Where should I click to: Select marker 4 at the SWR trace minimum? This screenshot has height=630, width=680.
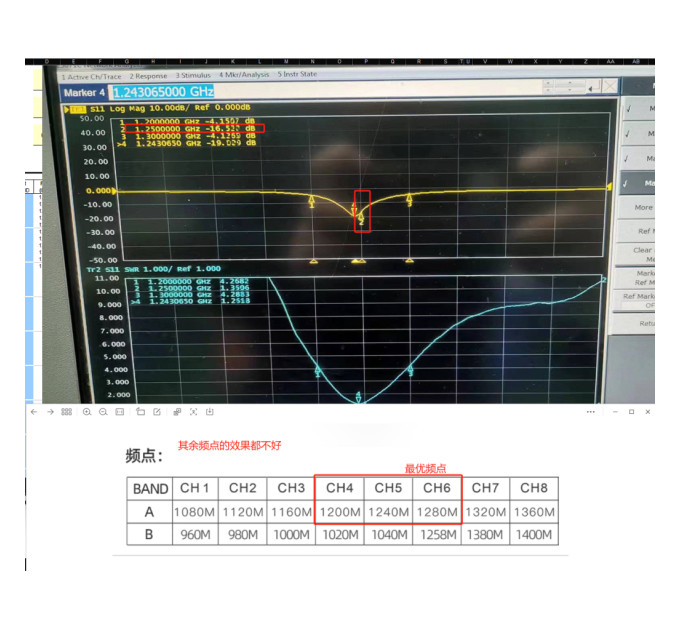click(358, 397)
